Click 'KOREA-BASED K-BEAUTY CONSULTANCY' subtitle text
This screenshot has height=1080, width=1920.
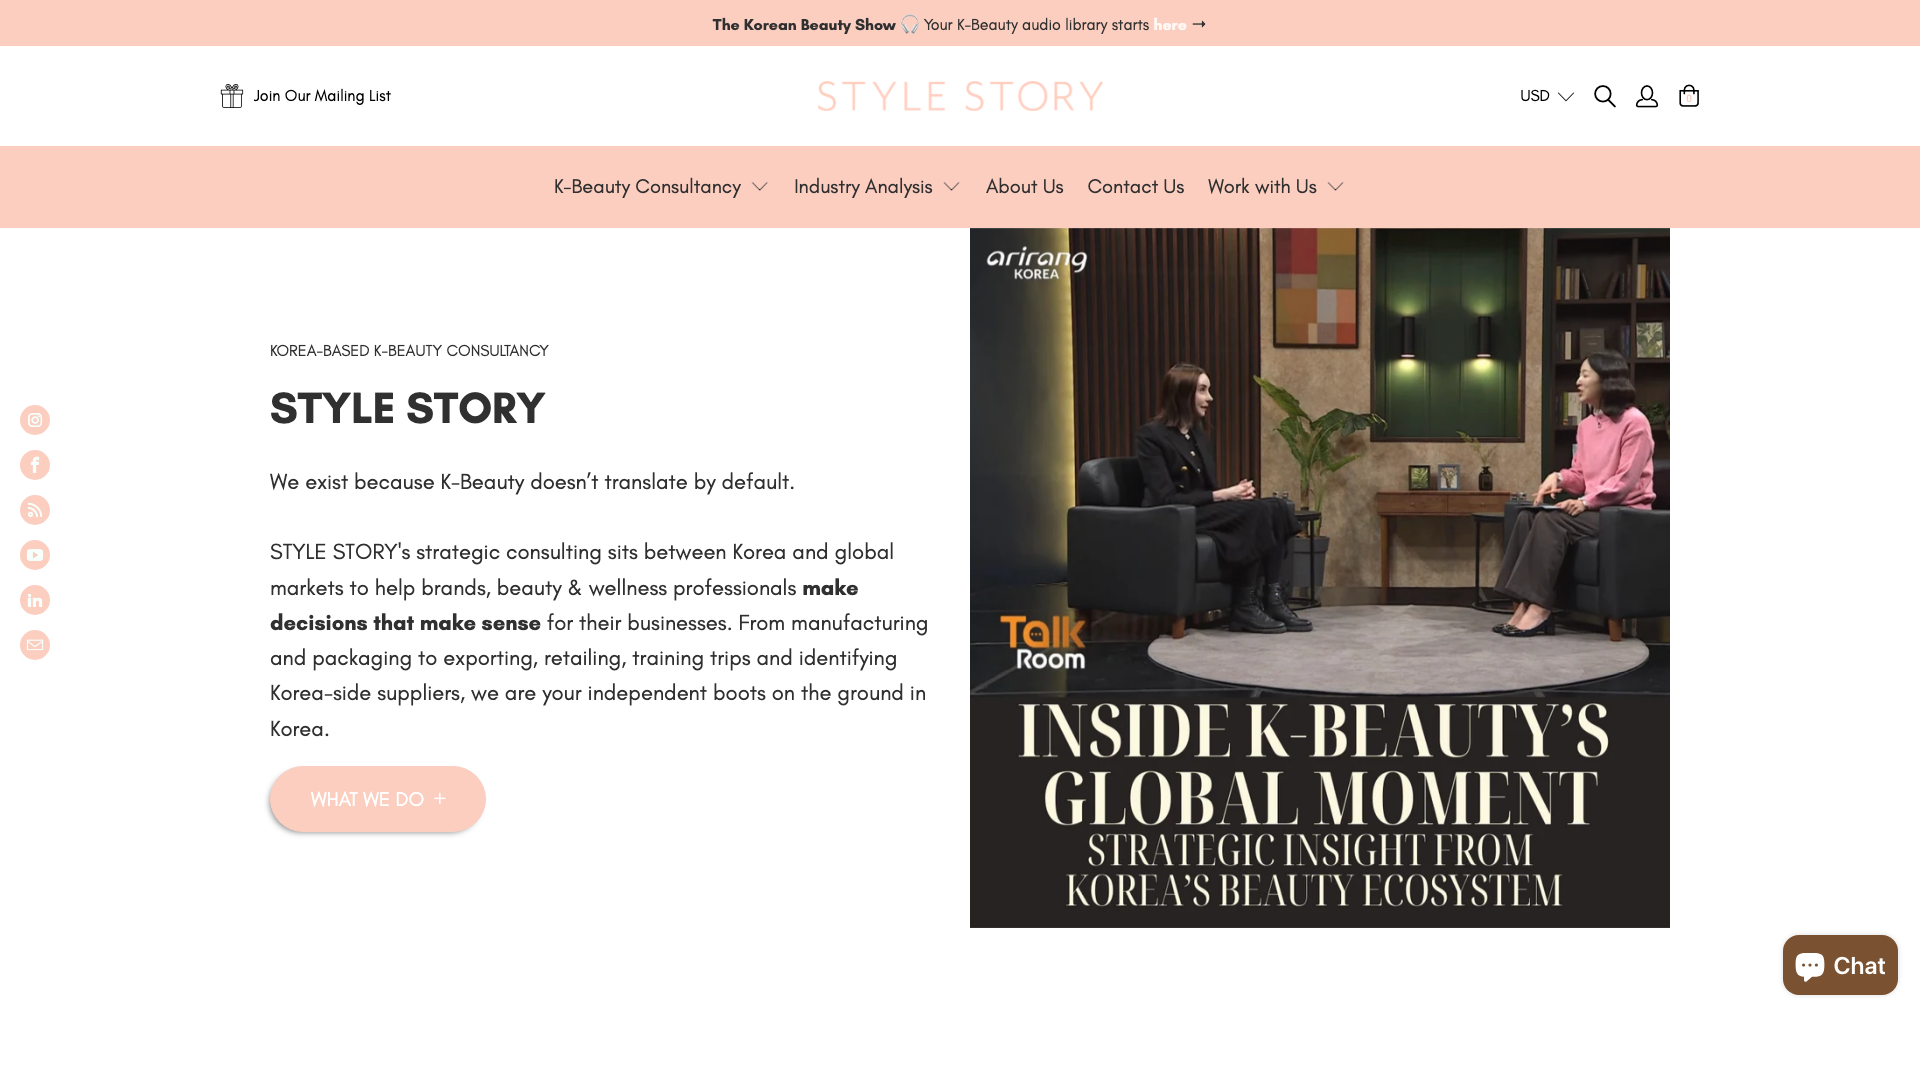click(x=409, y=351)
